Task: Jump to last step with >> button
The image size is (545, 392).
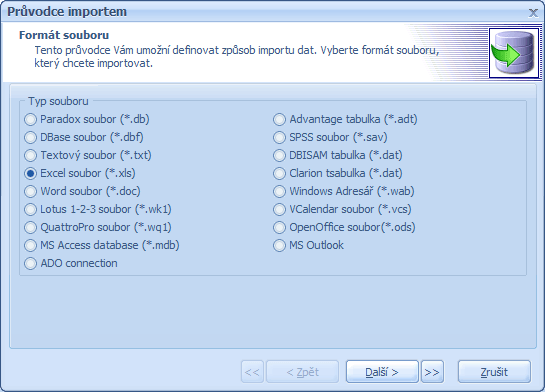Action: point(432,372)
